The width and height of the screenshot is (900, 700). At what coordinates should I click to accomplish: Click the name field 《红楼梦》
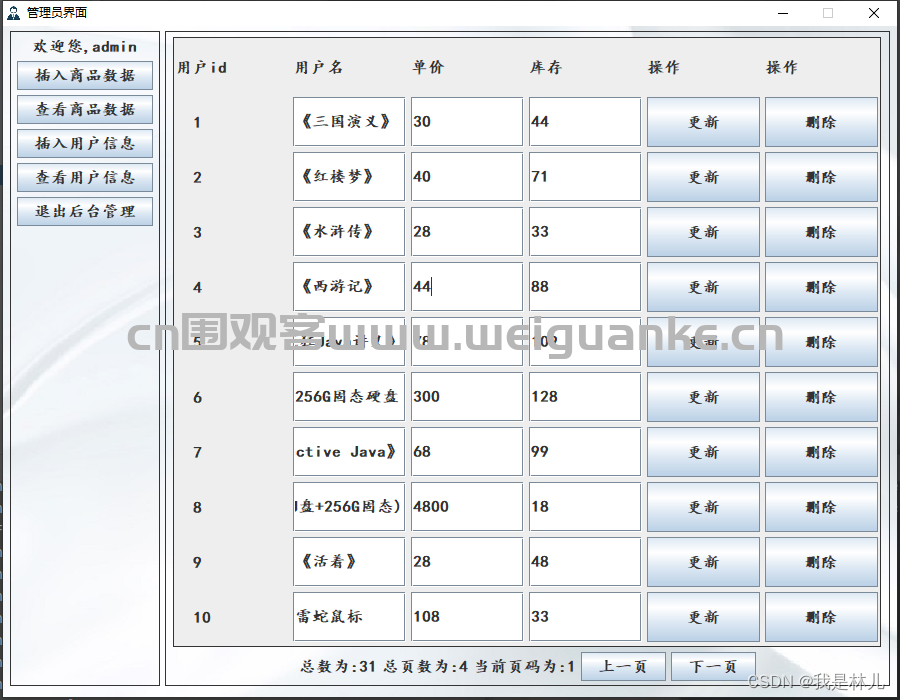point(349,177)
